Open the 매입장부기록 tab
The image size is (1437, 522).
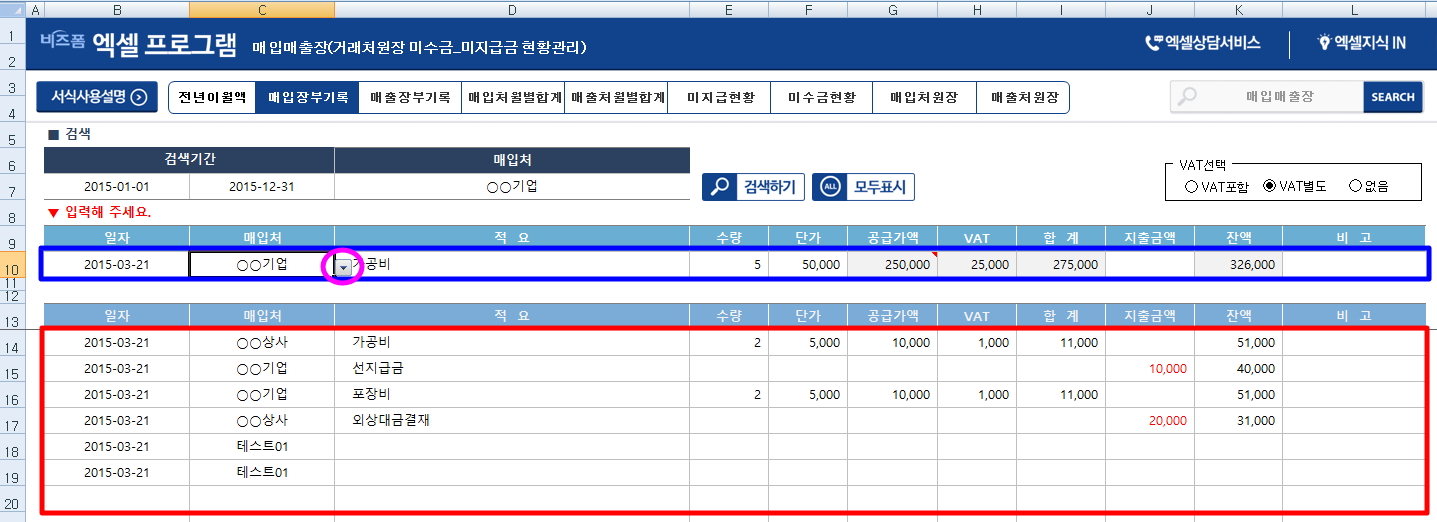click(x=308, y=98)
